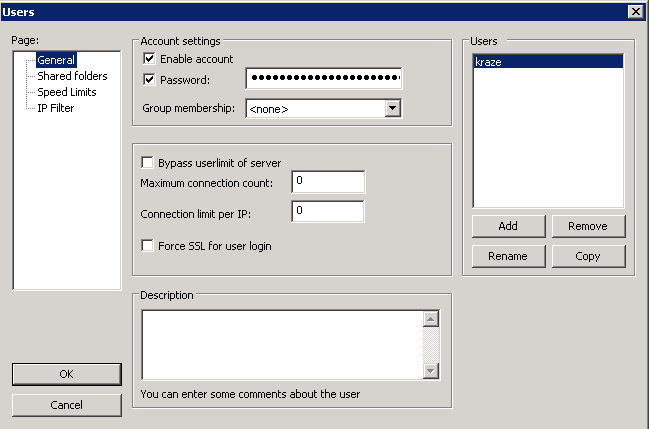
Task: Copy the selected user account
Action: pos(588,256)
